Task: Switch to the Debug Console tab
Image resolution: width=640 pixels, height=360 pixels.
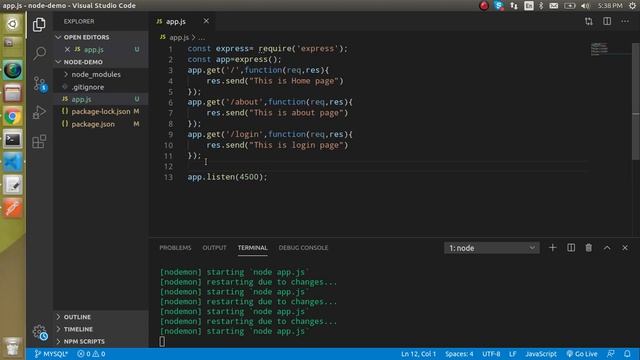Action: point(303,248)
